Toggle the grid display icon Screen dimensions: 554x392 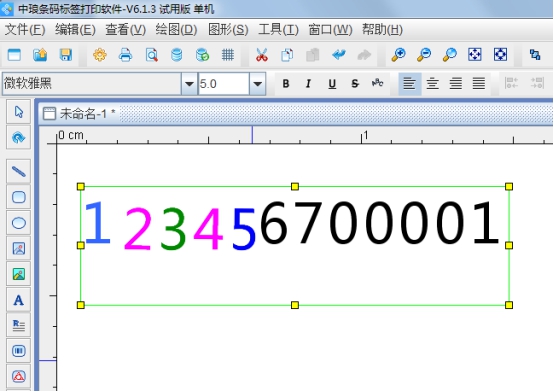tap(228, 55)
